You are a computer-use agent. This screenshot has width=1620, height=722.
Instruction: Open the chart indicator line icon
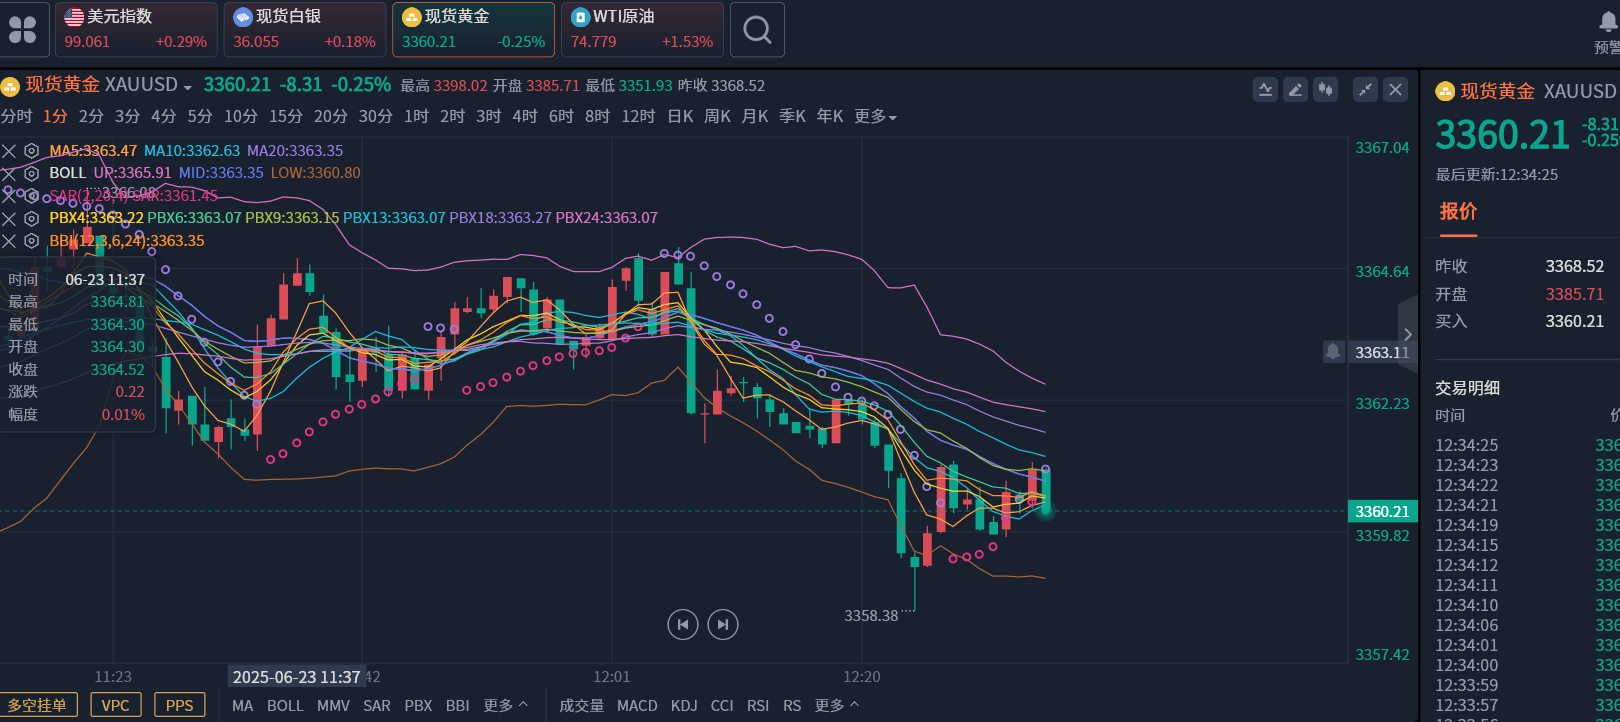click(1265, 90)
